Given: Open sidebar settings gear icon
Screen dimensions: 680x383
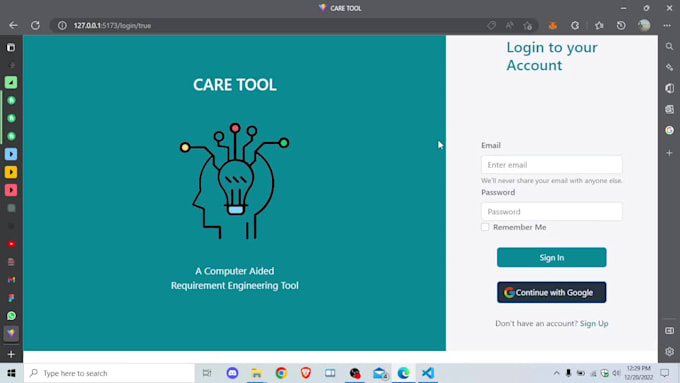Looking at the screenshot, I should click(x=669, y=351).
